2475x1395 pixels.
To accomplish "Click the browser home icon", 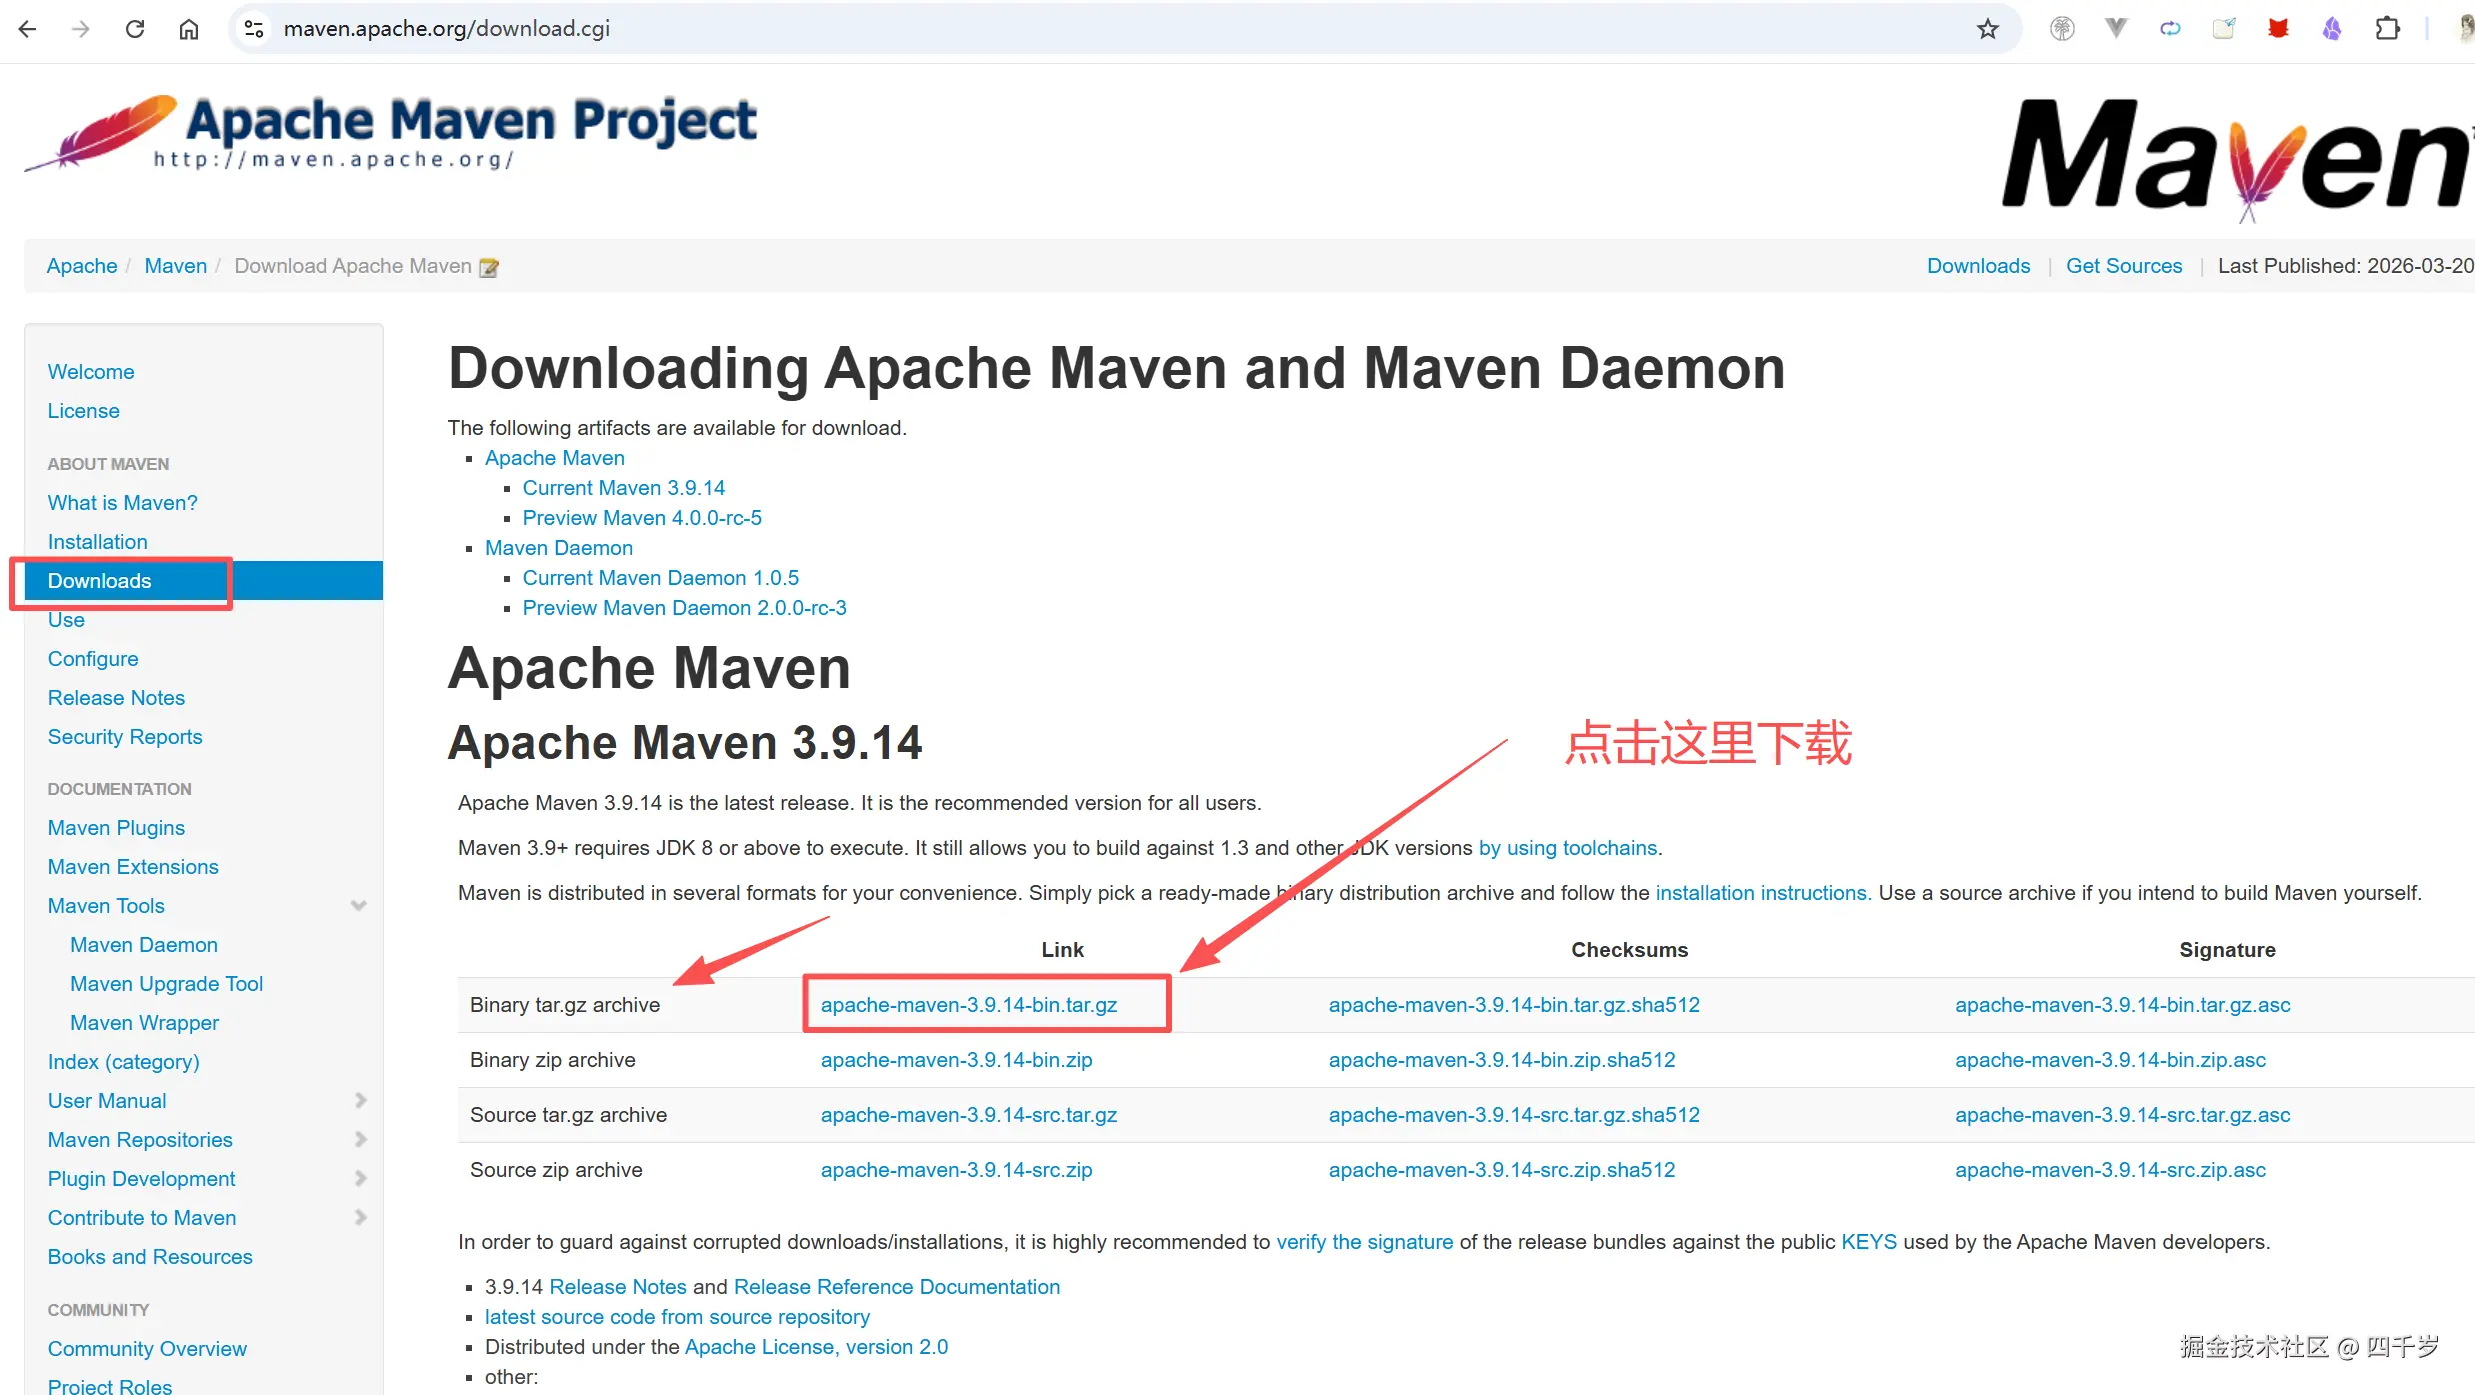I will point(188,29).
